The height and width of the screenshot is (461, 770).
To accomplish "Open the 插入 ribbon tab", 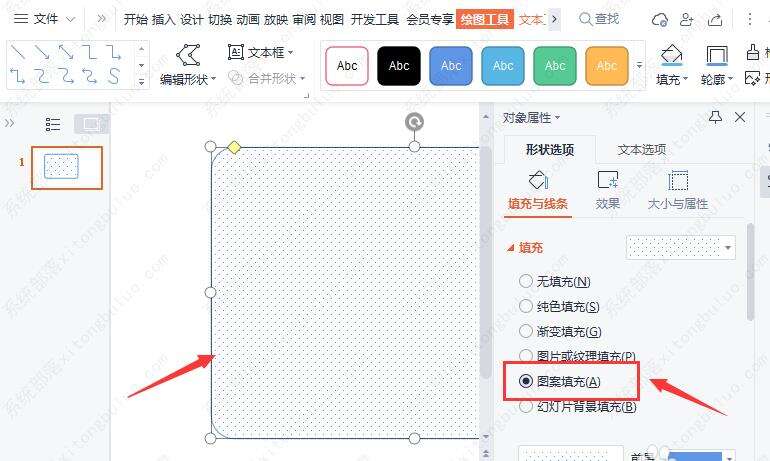I will coord(164,20).
